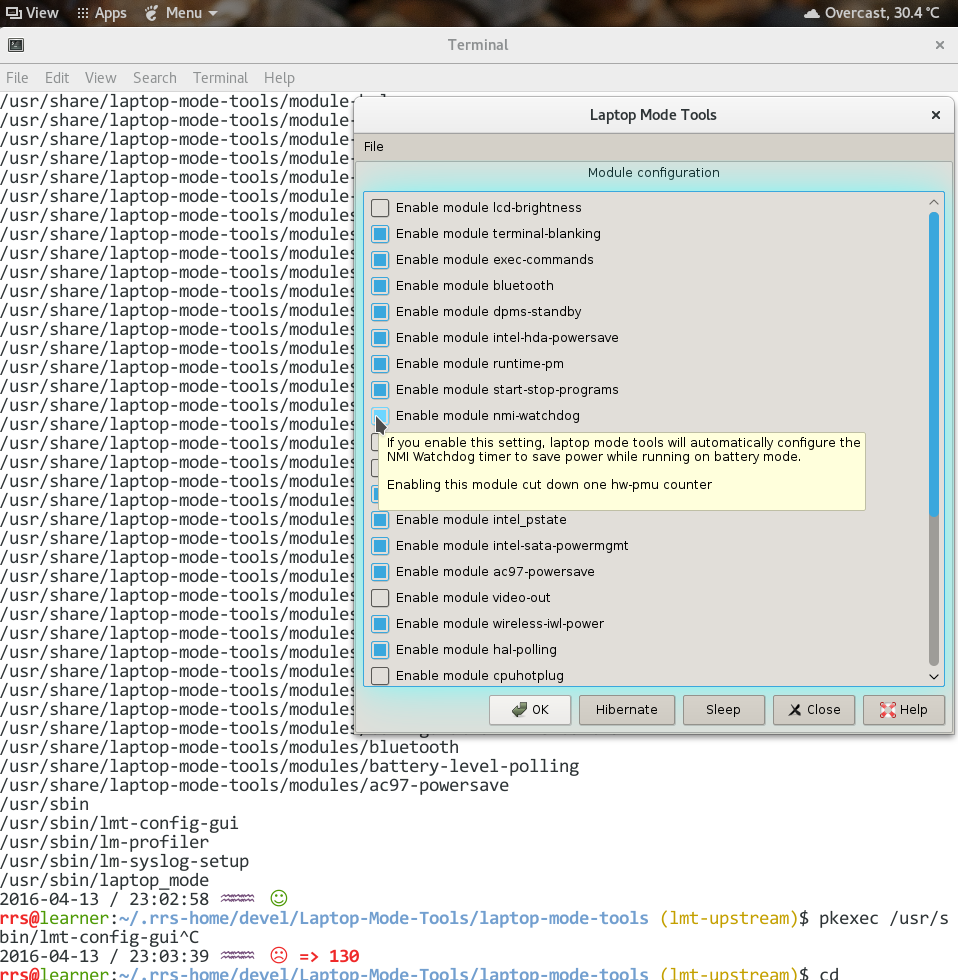This screenshot has height=980, width=958.
Task: Disable module bluetooth
Action: [379, 285]
